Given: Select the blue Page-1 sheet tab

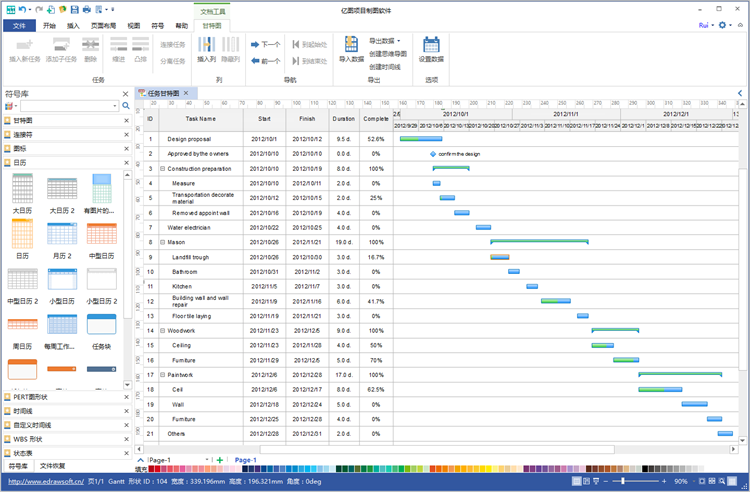Looking at the screenshot, I should coord(245,460).
